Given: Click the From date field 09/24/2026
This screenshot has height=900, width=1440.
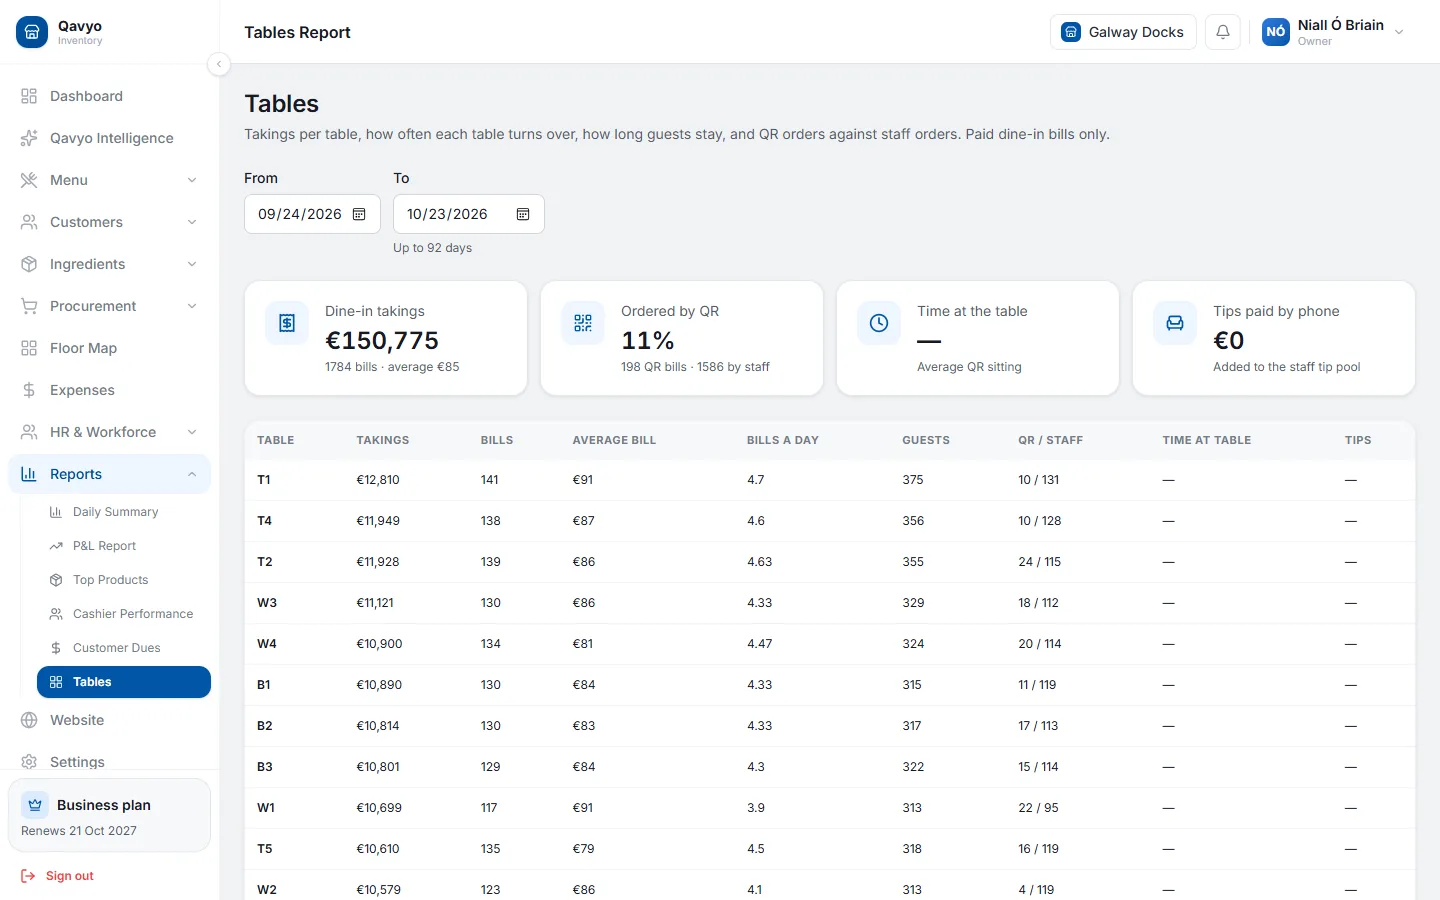Looking at the screenshot, I should click(x=312, y=214).
